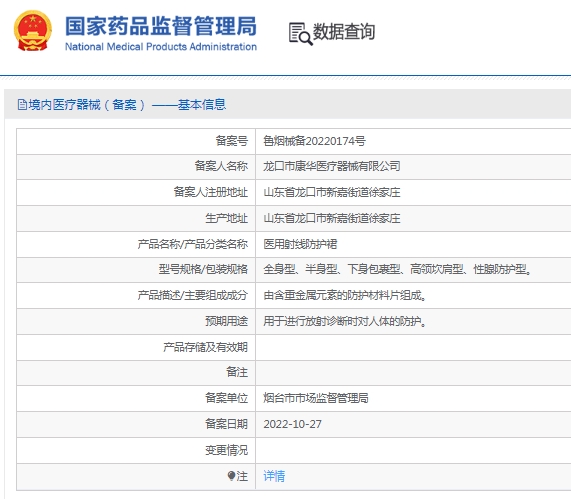
Task: Click the 备案人注册地址 row label
Action: coord(210,192)
